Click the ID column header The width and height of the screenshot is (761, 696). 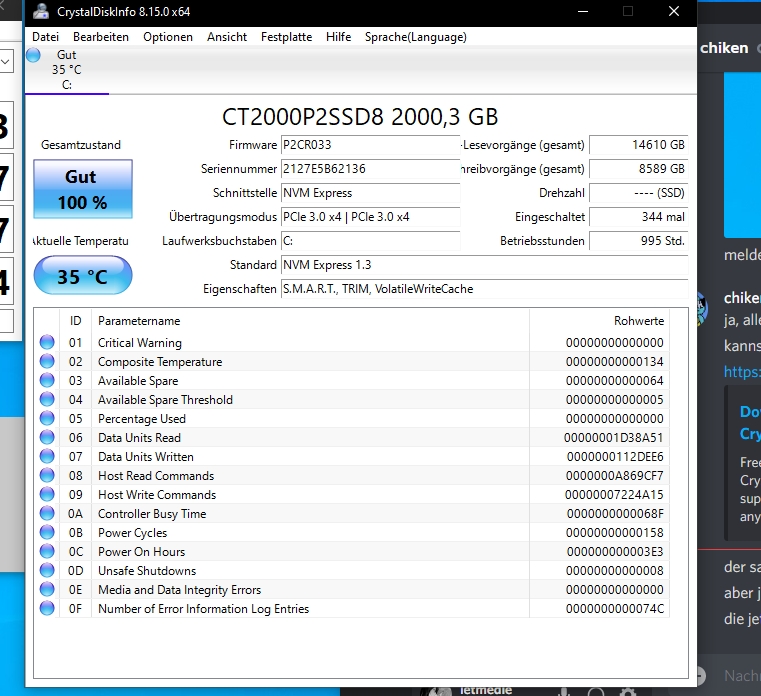coord(75,321)
